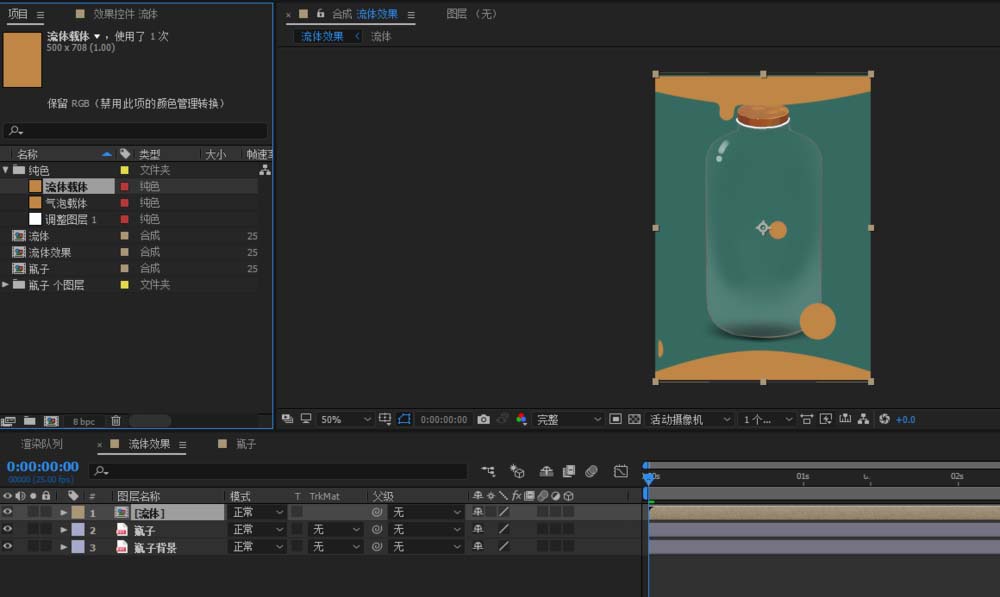
Task: Delete selected item with trash icon
Action: pyautogui.click(x=116, y=421)
